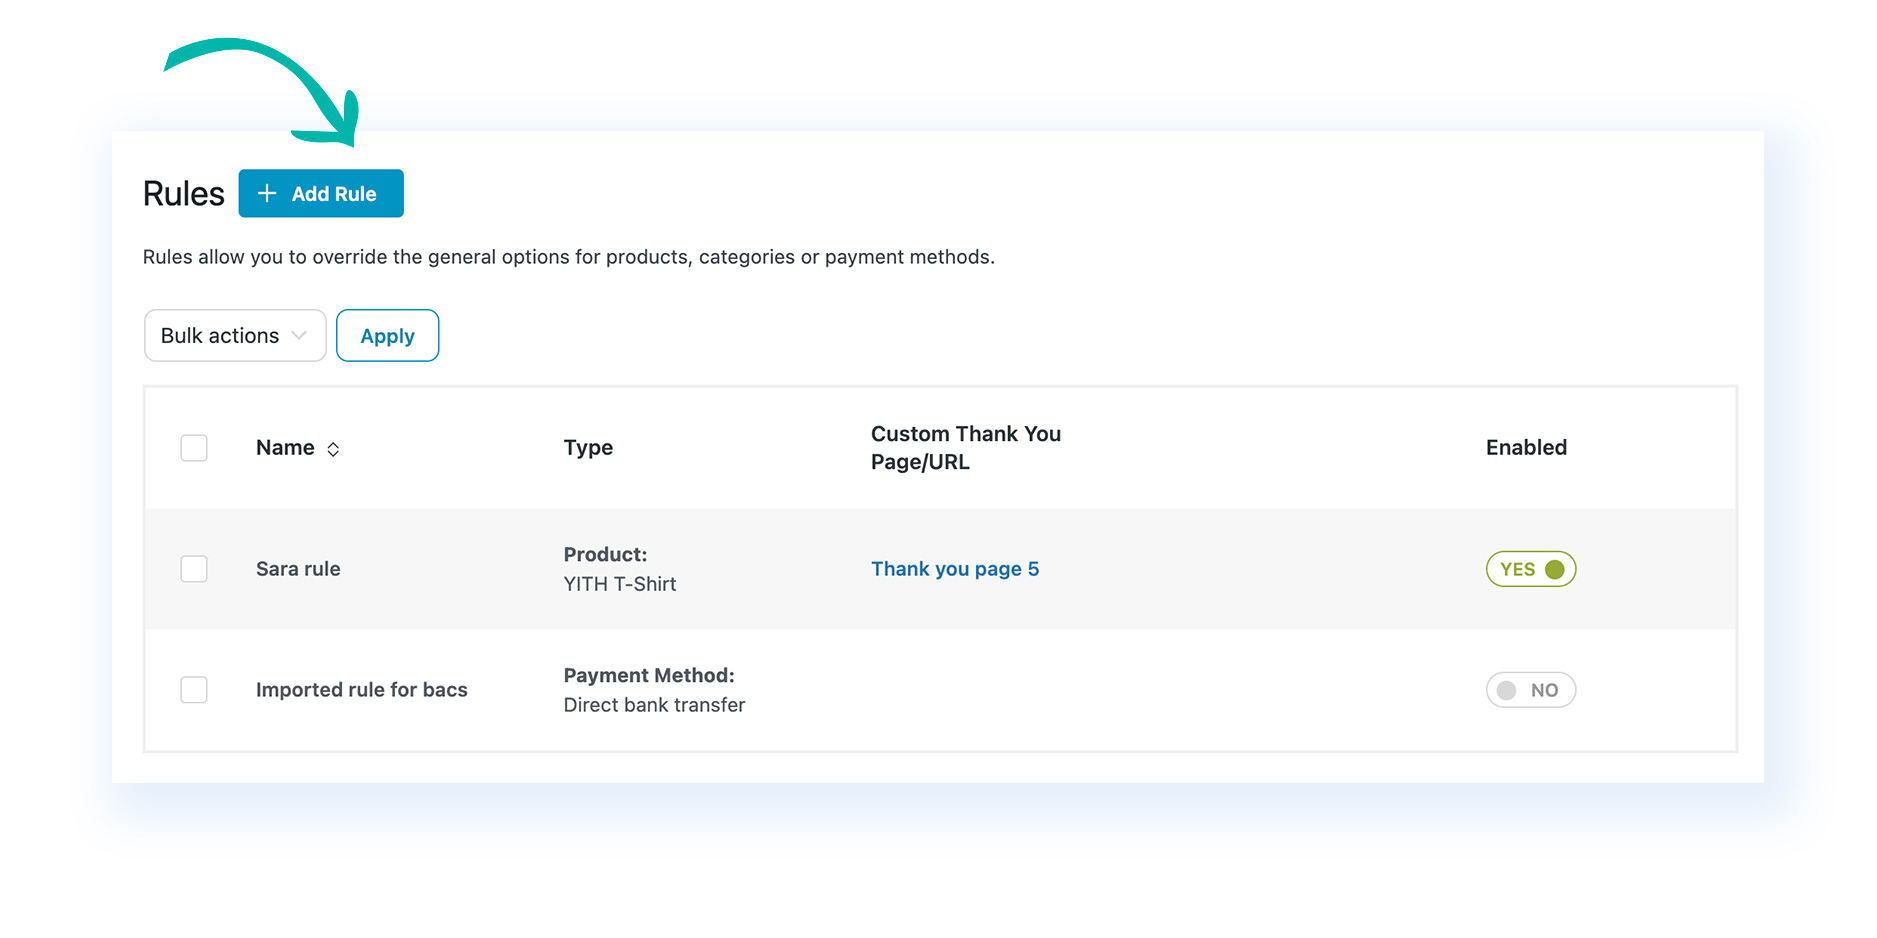Viewport: 1877px width, 938px height.
Task: Expand the Enabled column header
Action: click(1525, 448)
